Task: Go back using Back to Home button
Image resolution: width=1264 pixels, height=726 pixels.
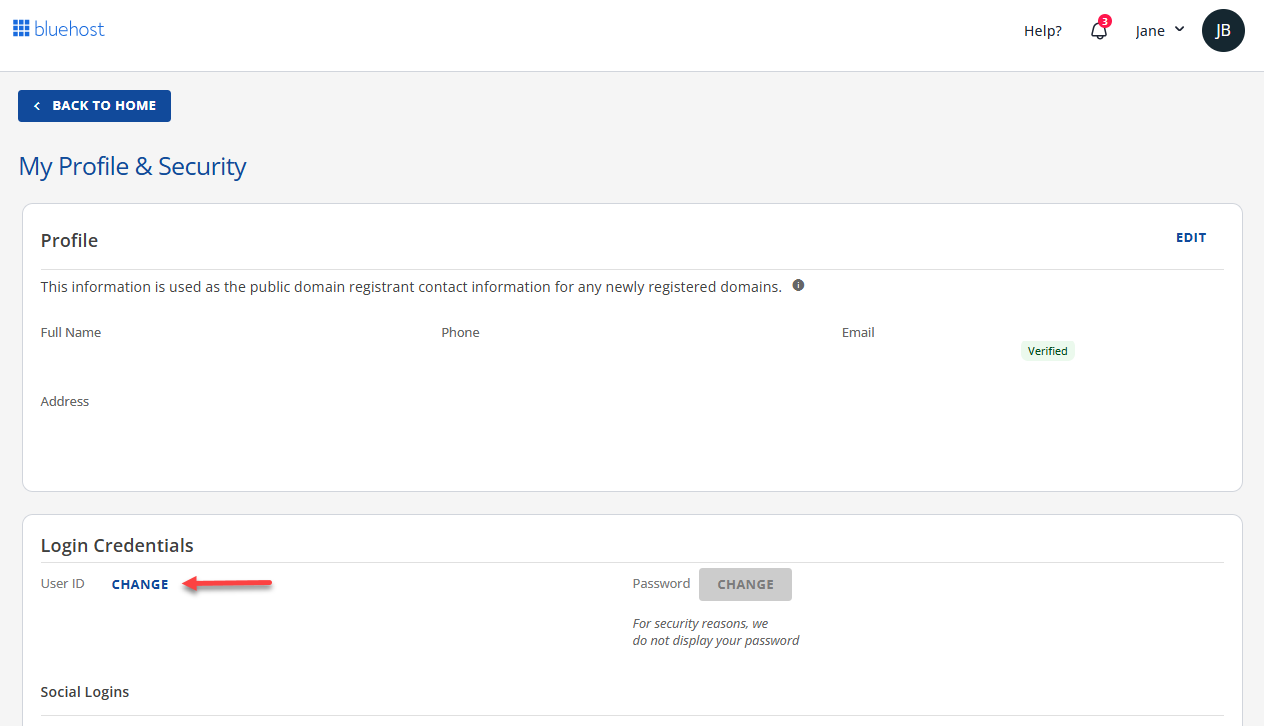Action: point(94,106)
